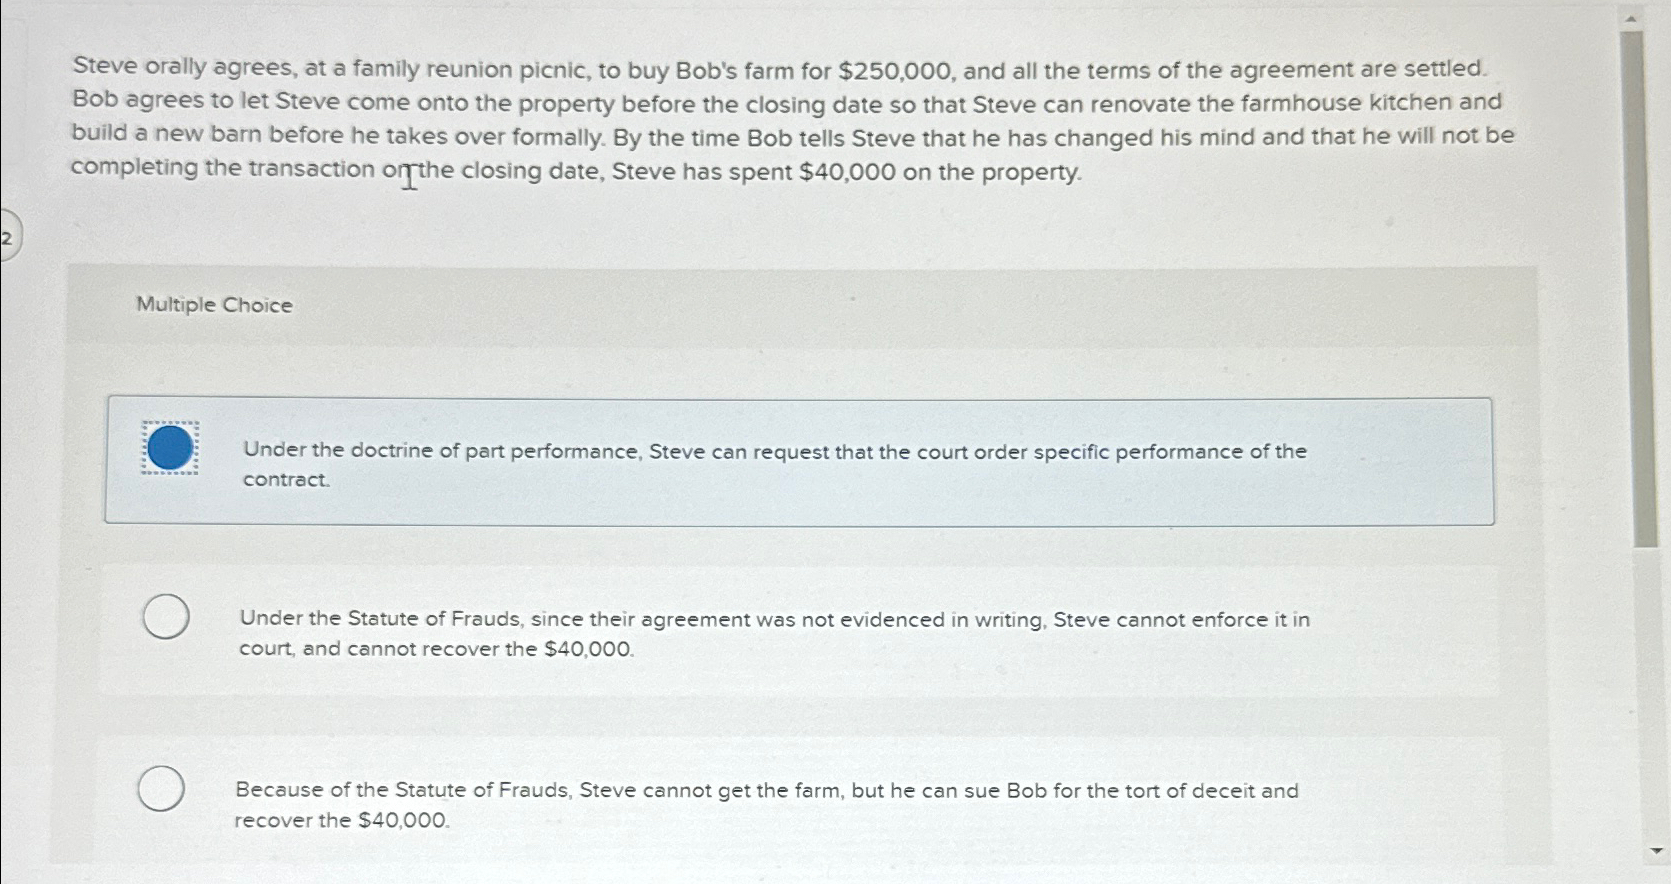Image resolution: width=1671 pixels, height=884 pixels.
Task: Click the Multiple Choice section header
Action: tap(213, 305)
